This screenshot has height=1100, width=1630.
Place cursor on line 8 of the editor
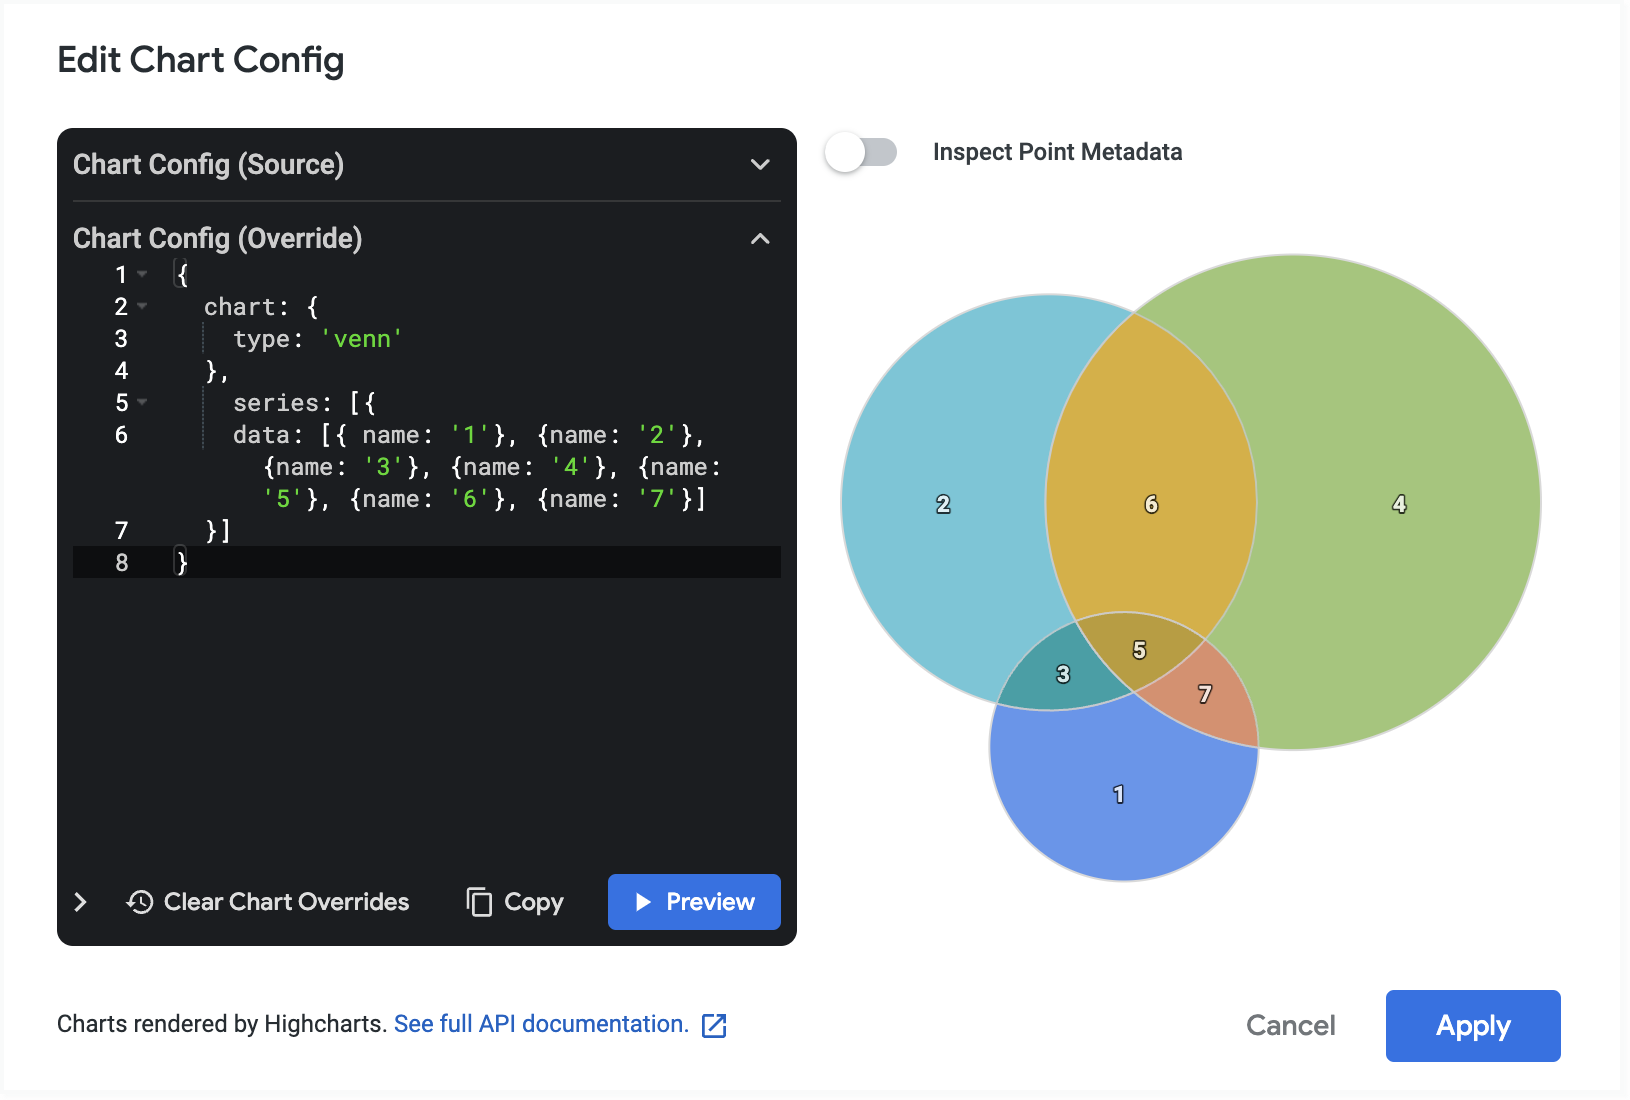pos(400,562)
